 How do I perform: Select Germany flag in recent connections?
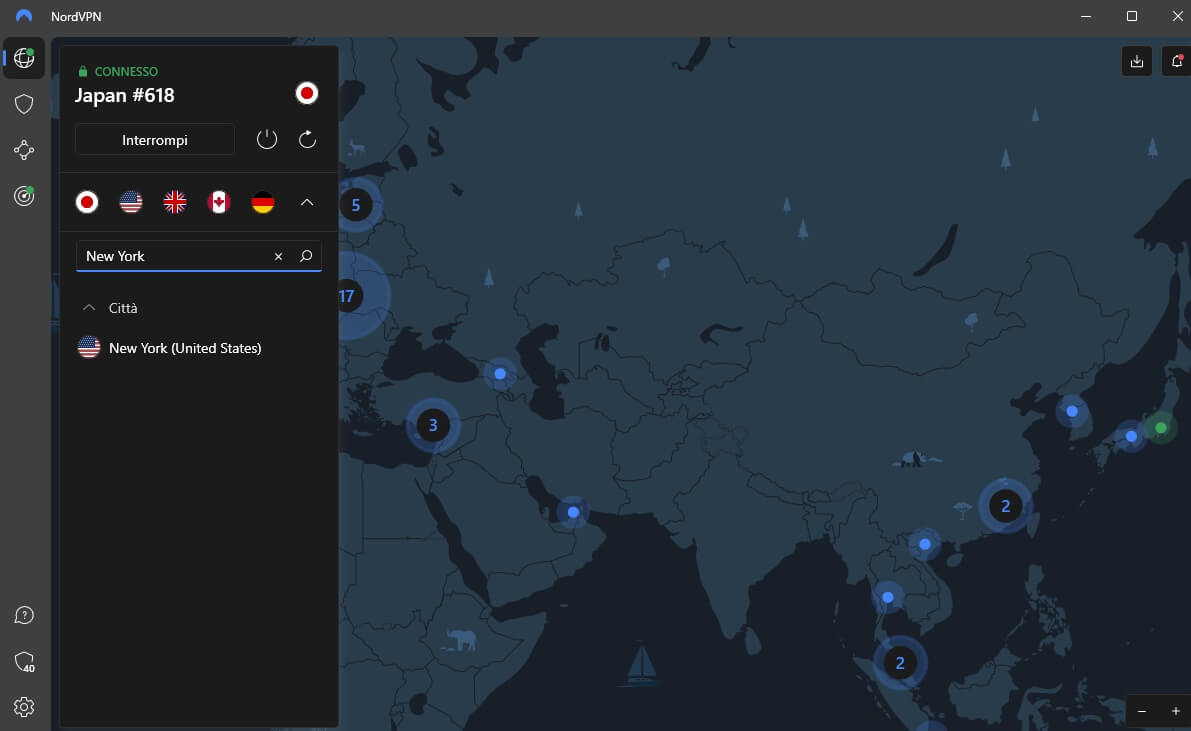[x=263, y=202]
